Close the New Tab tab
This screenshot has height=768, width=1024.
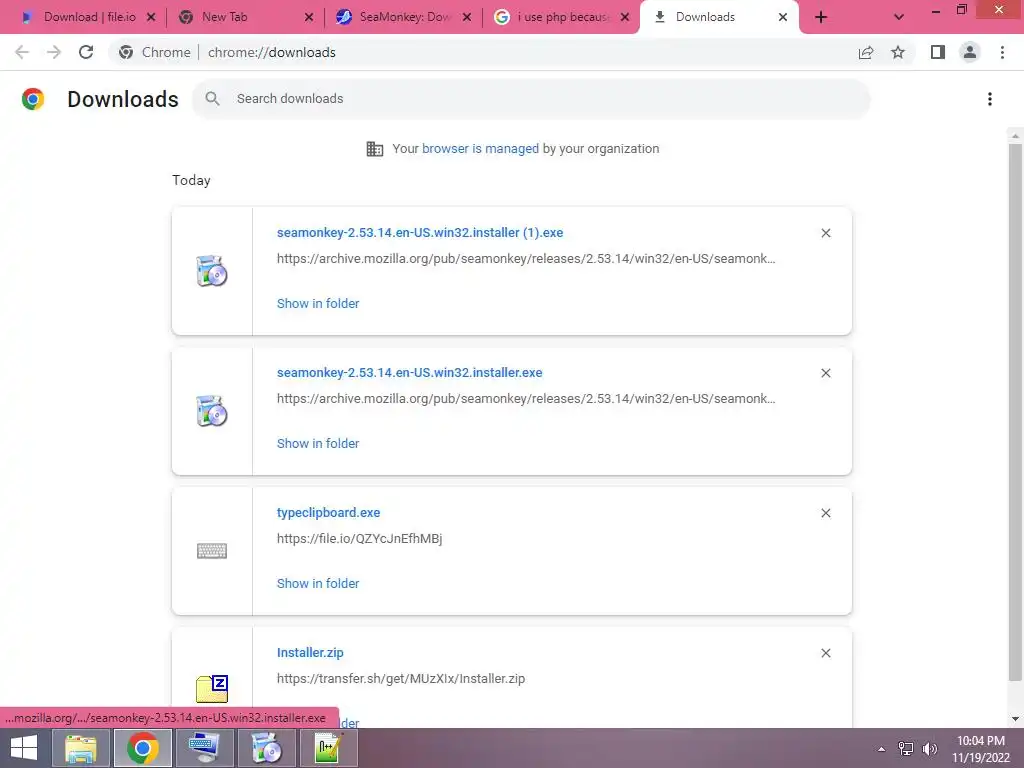coord(309,17)
